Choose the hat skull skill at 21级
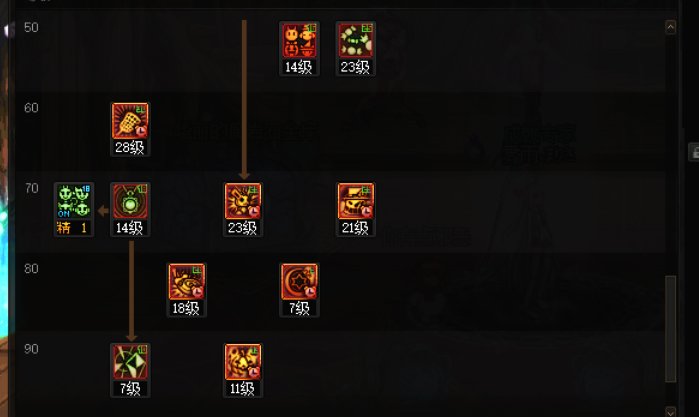 356,201
